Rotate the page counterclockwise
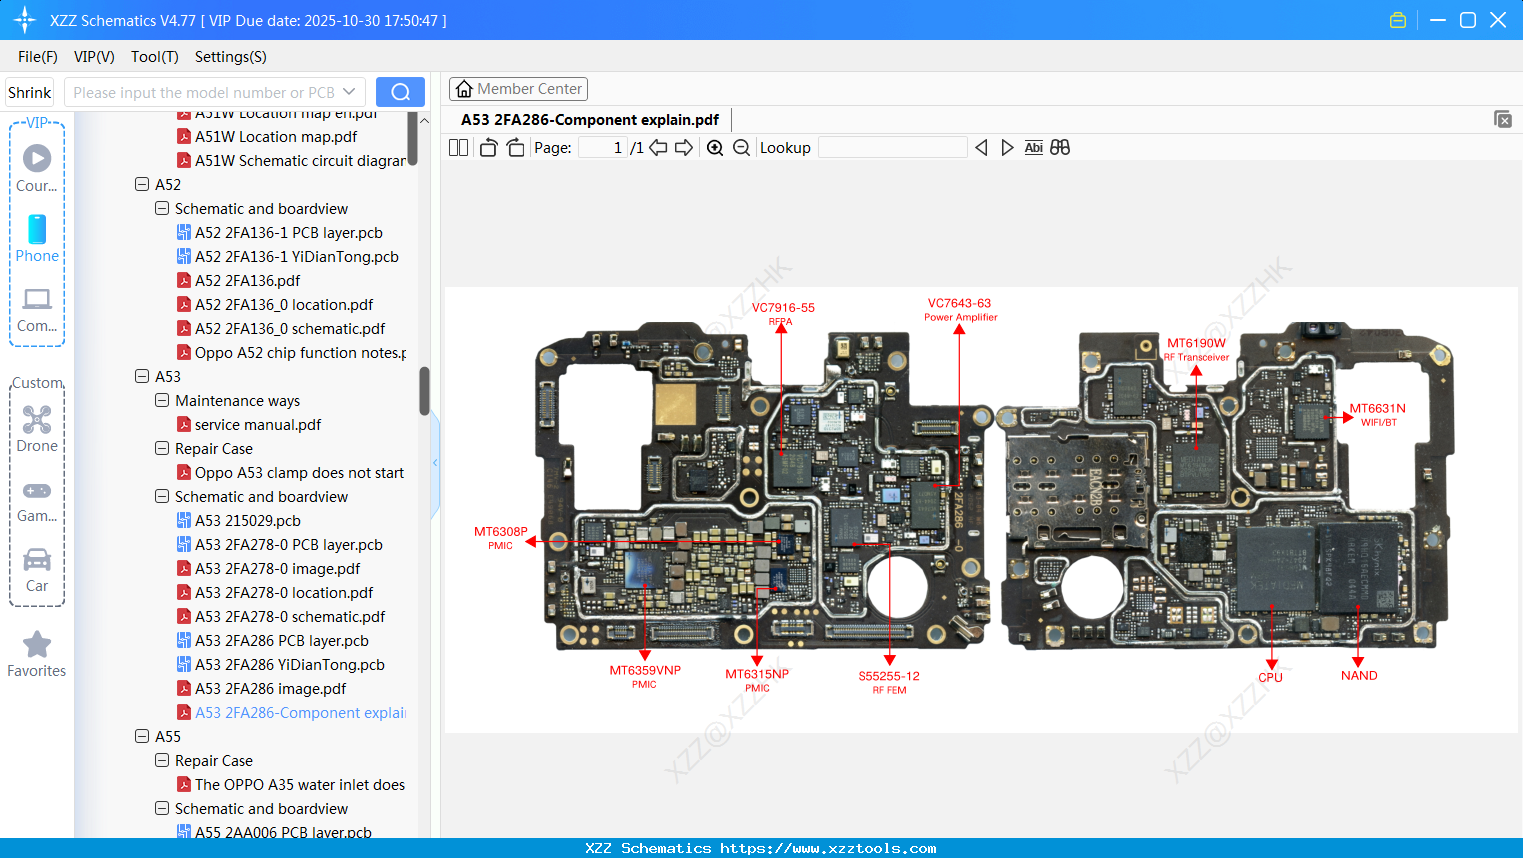Image resolution: width=1523 pixels, height=858 pixels. pos(489,148)
